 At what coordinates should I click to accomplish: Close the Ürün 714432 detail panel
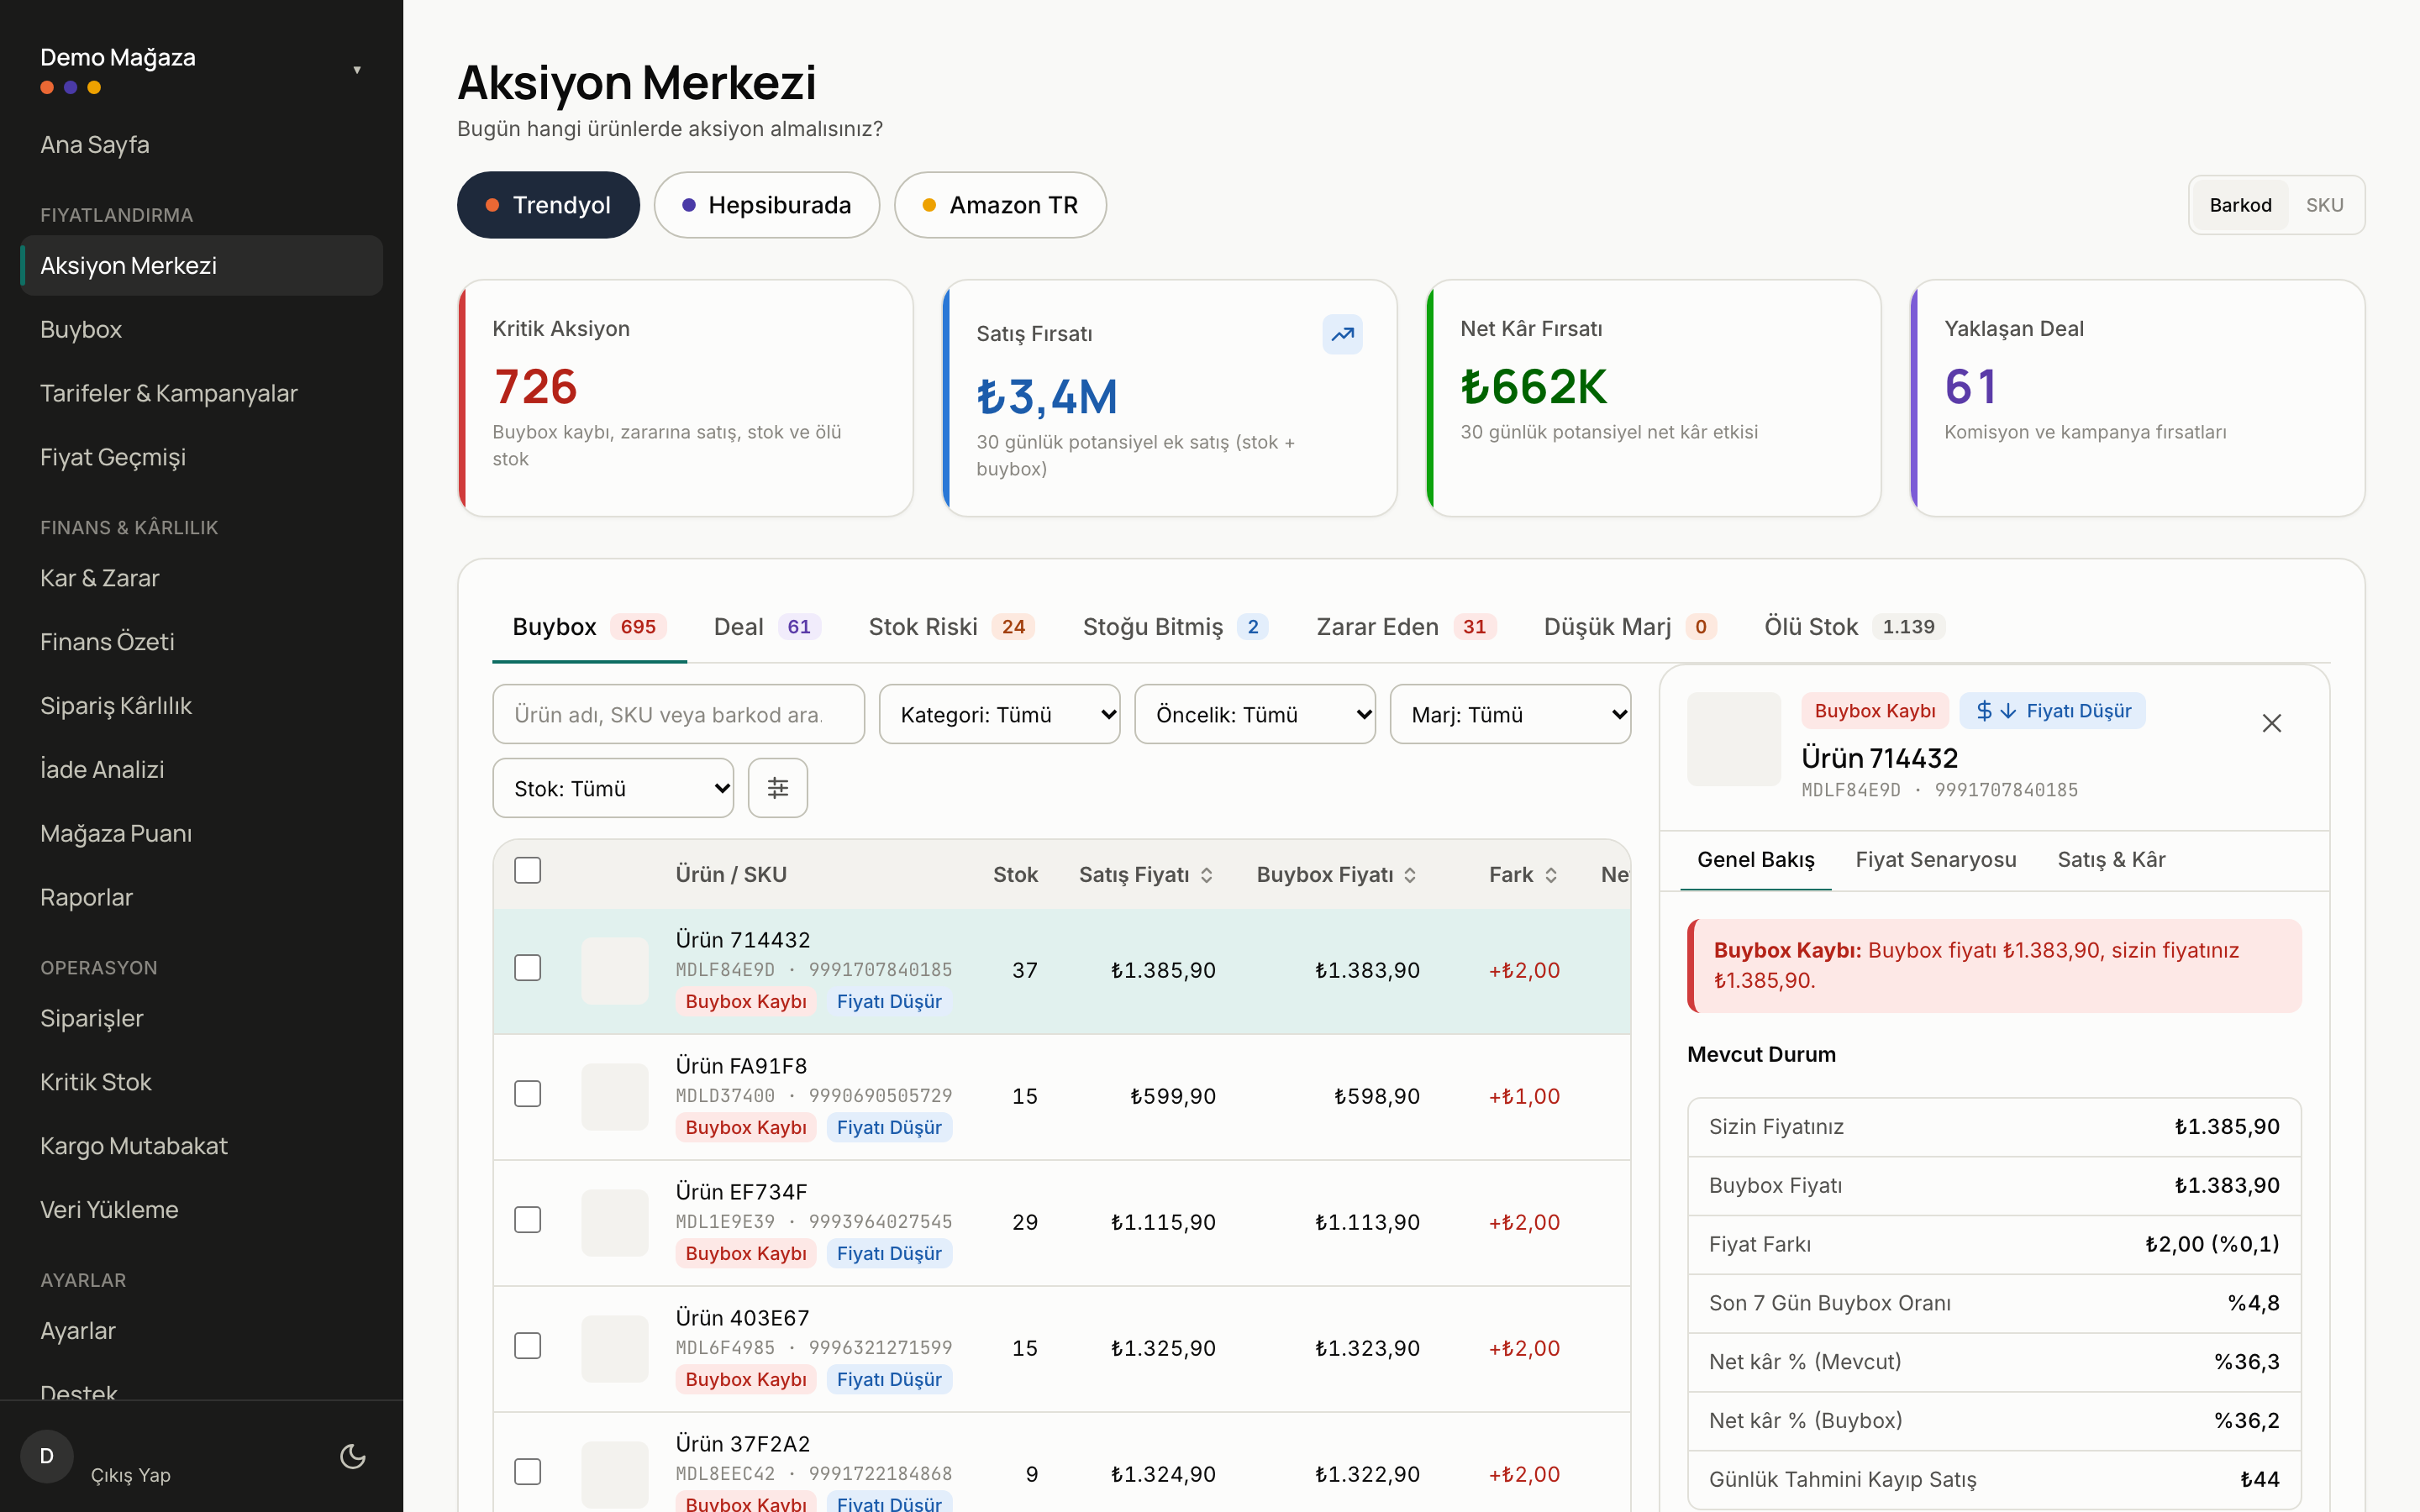[x=2271, y=723]
